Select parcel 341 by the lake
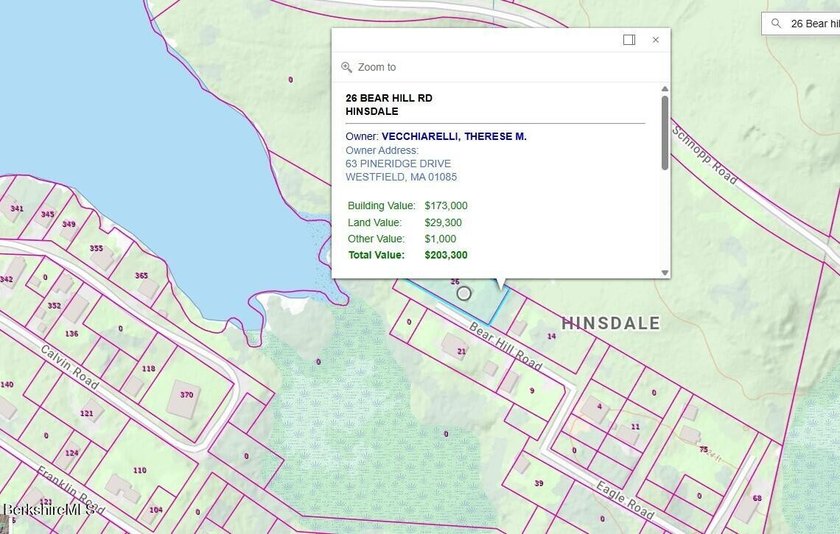Viewport: 840px width, 534px height. tap(17, 208)
